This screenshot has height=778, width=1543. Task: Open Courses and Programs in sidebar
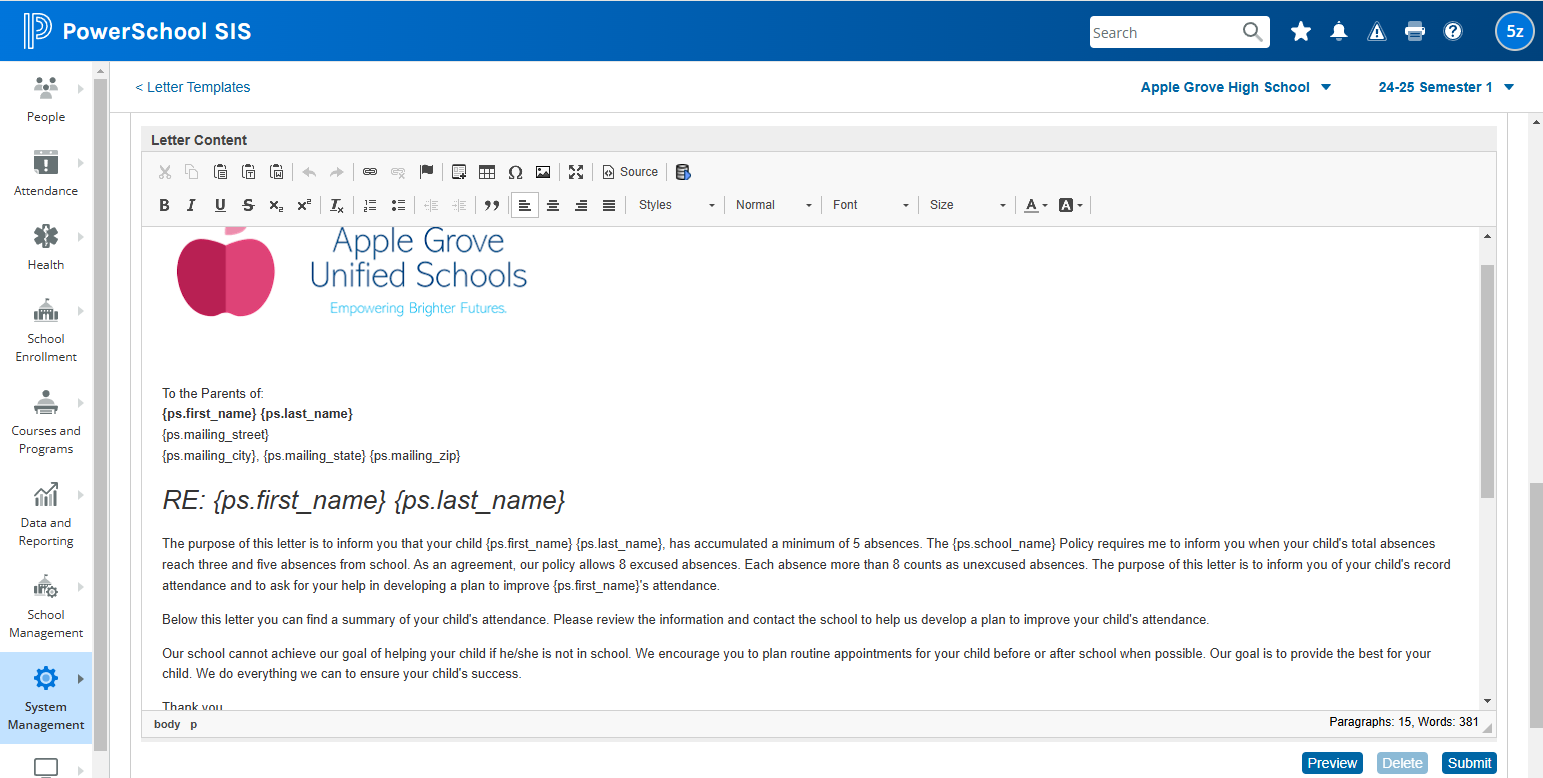46,421
